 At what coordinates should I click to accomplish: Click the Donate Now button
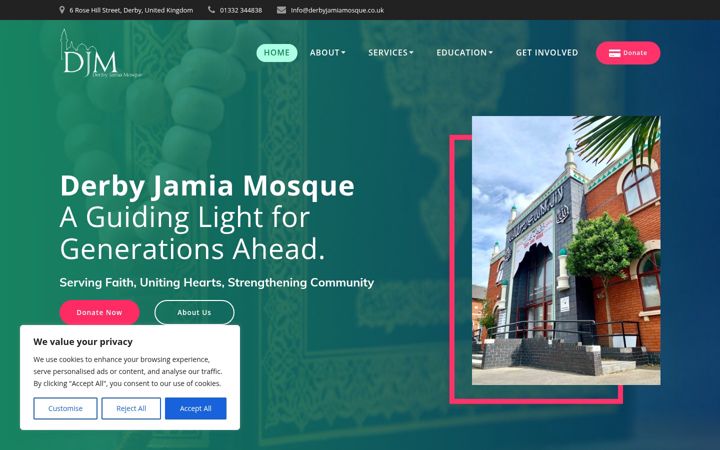click(99, 312)
